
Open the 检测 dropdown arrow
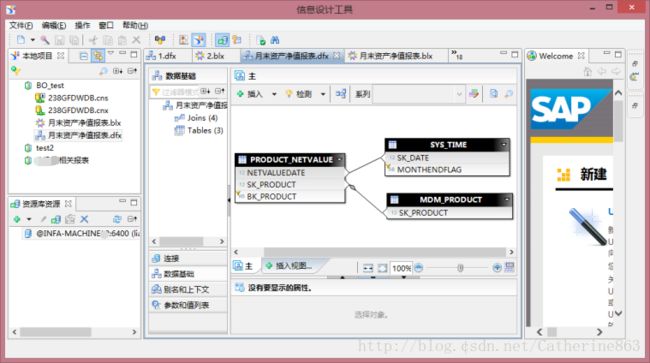(323, 94)
